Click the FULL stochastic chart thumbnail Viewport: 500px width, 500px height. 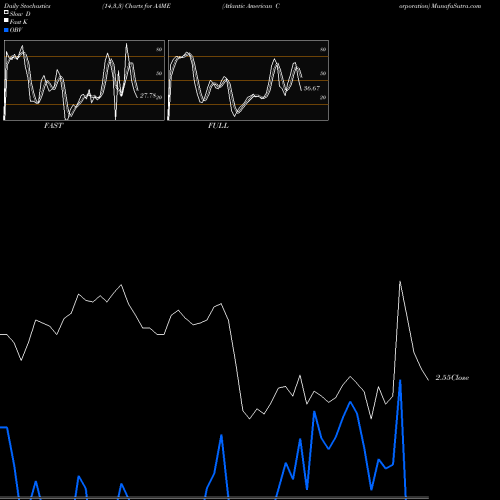pyautogui.click(x=248, y=80)
